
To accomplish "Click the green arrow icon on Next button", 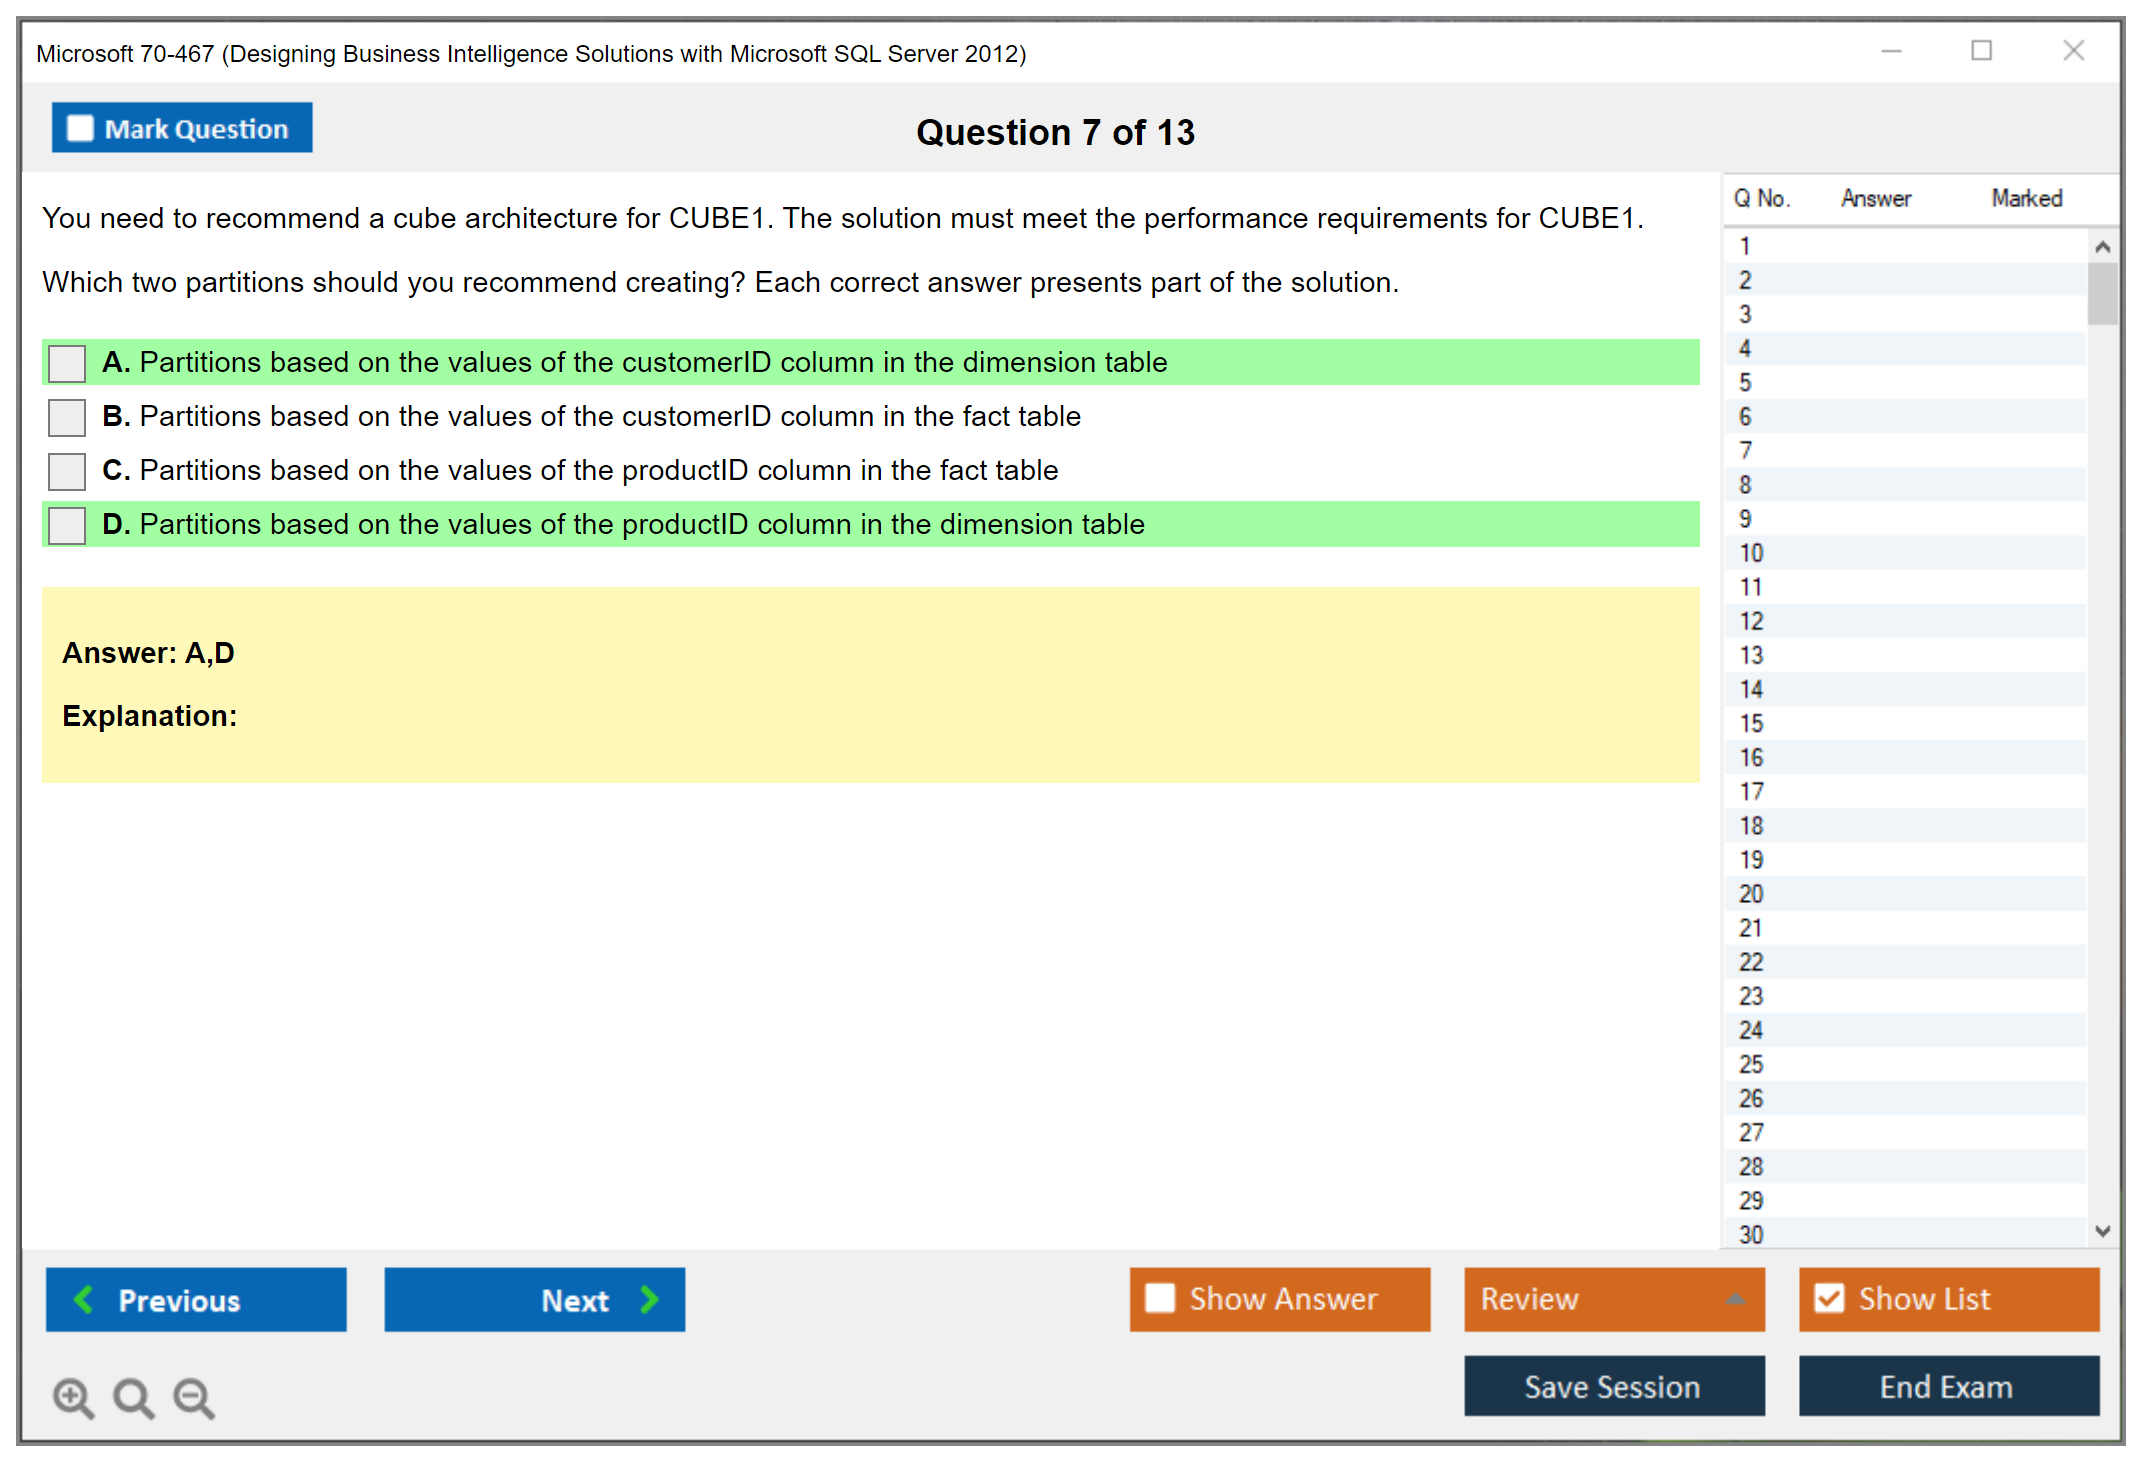I will pyautogui.click(x=648, y=1300).
